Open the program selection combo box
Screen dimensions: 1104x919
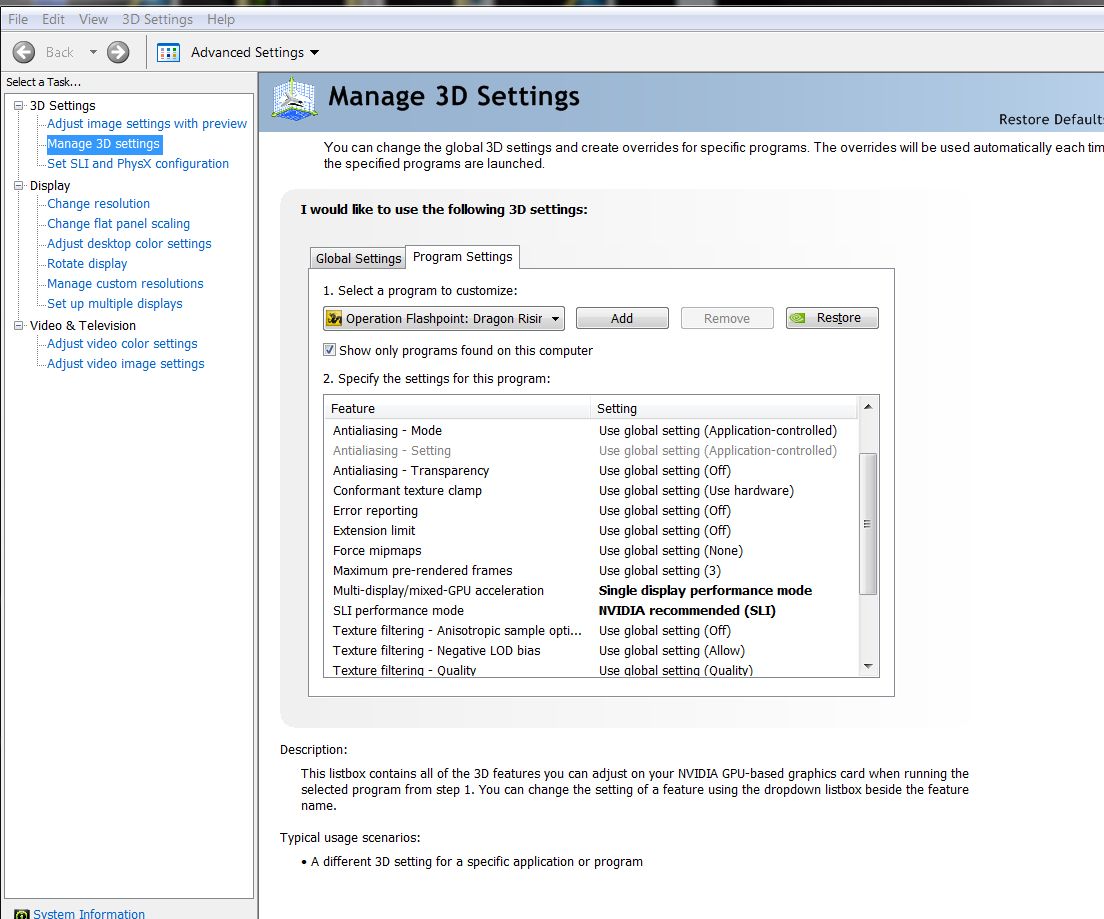coord(444,318)
